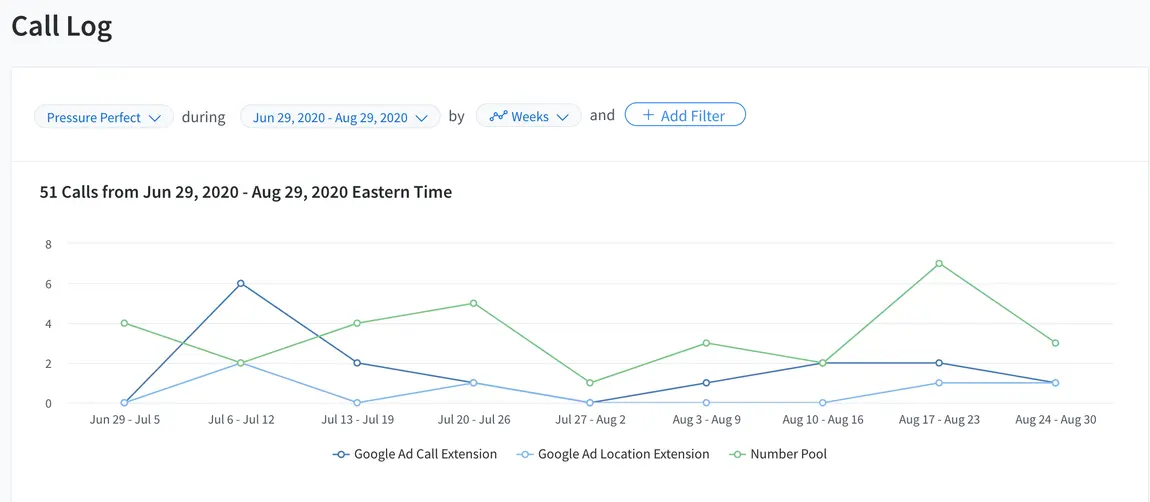Select Google Ad Location Extension point at Jul 13 - Jul 19
Viewport: 1150px width, 502px height.
click(356, 403)
